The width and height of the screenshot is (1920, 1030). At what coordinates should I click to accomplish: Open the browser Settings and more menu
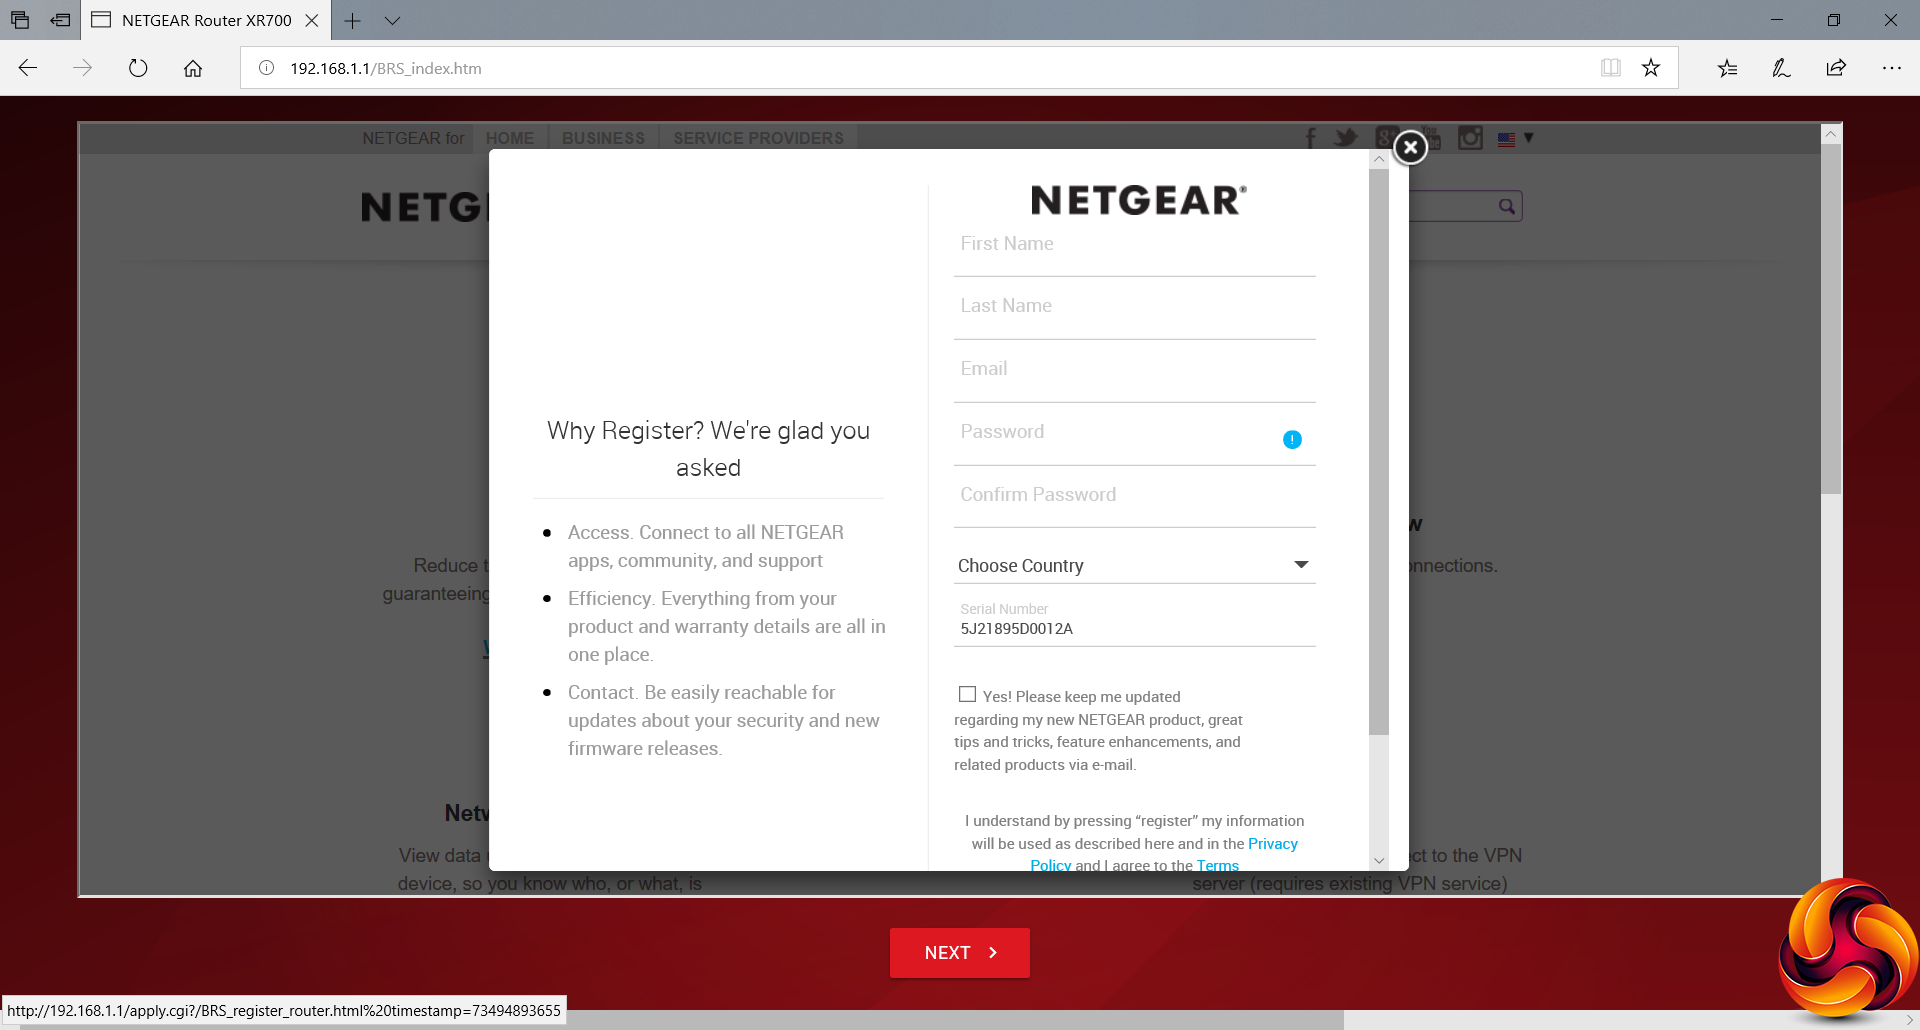(1891, 68)
